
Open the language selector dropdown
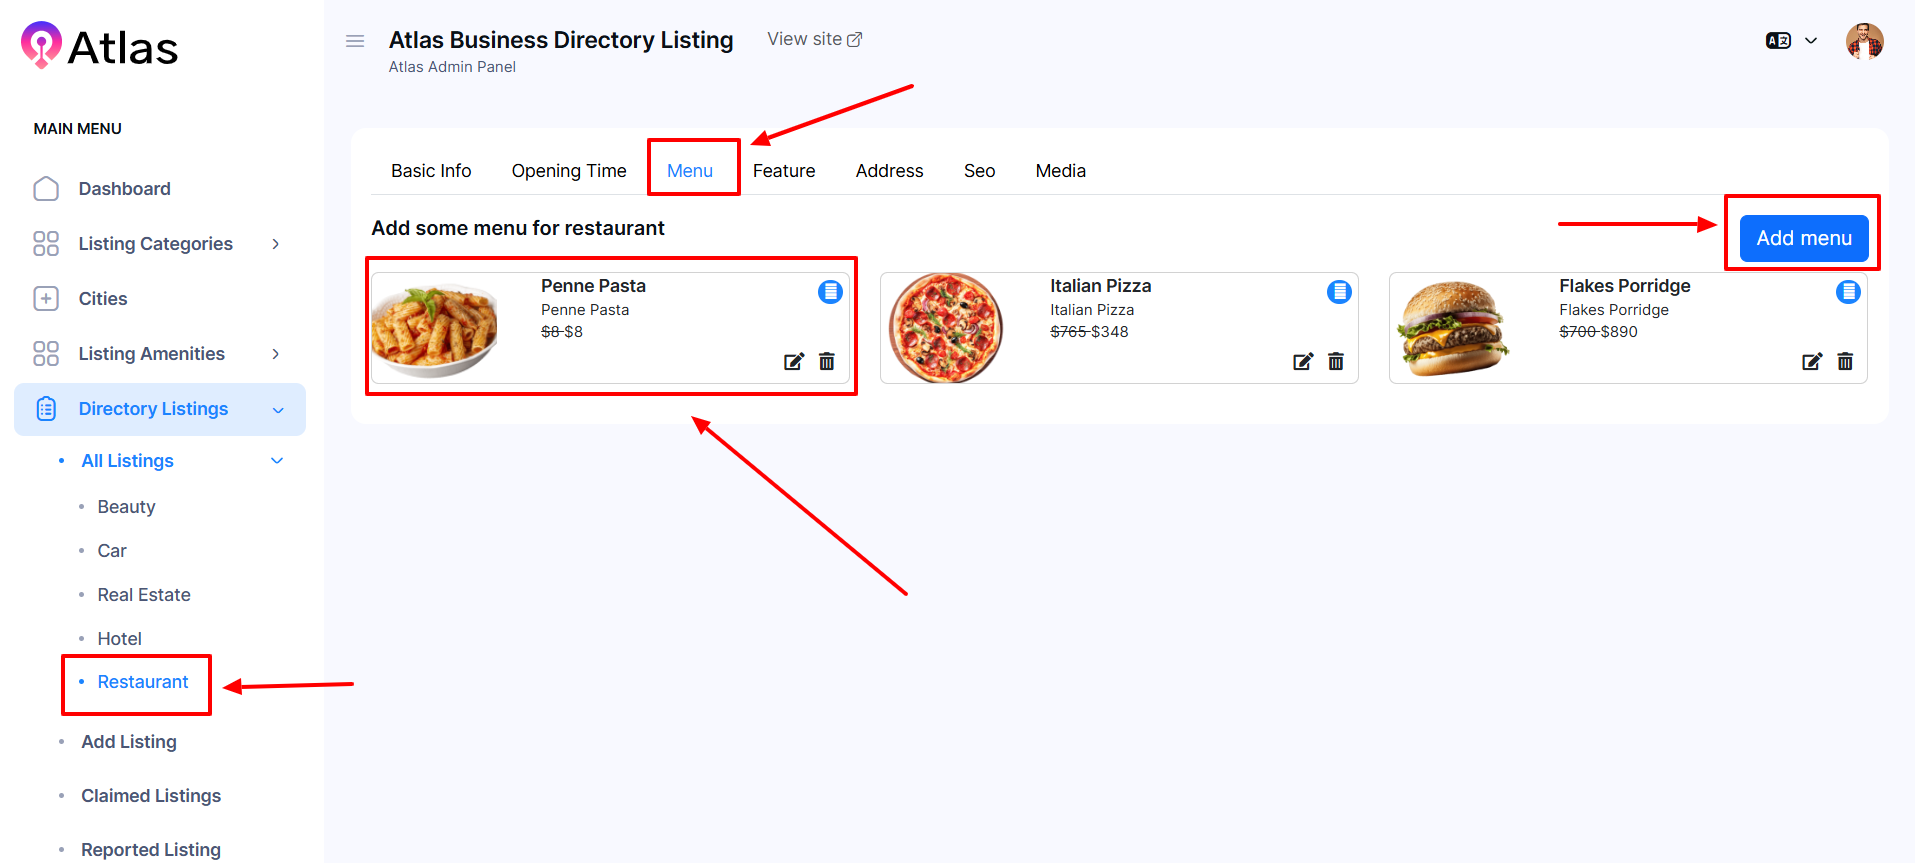pyautogui.click(x=1791, y=41)
